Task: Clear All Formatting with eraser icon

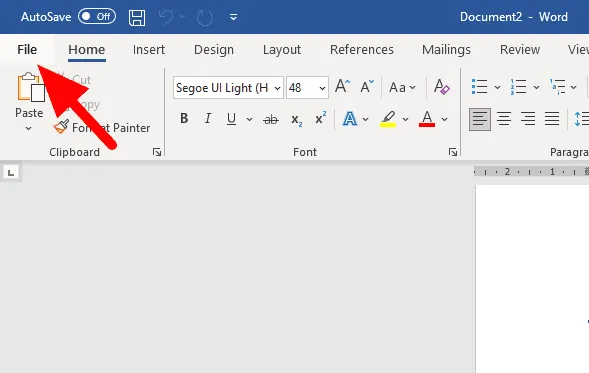Action: point(441,87)
